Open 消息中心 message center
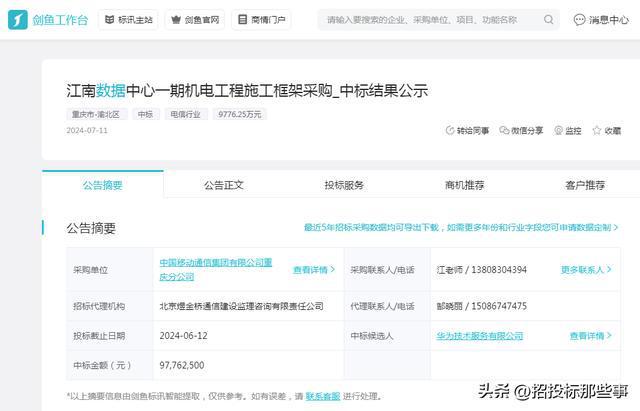640x411 pixels. click(601, 20)
